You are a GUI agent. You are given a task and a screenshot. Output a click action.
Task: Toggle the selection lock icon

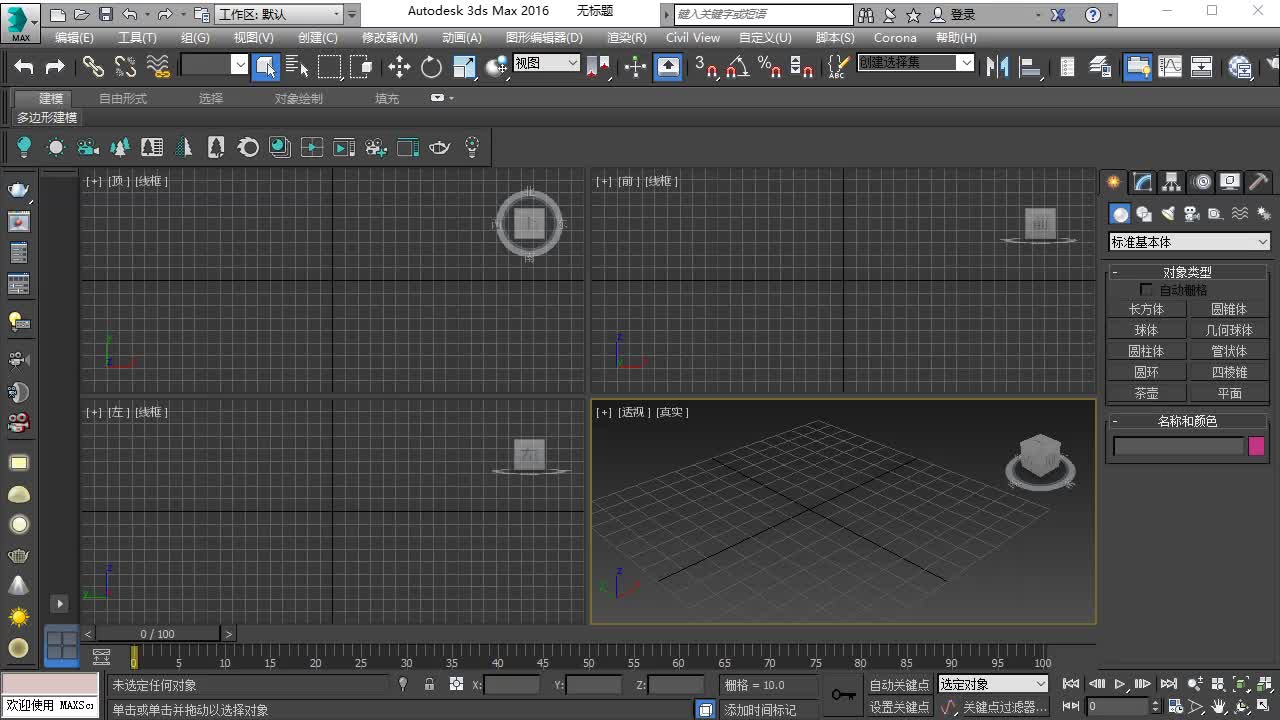429,685
